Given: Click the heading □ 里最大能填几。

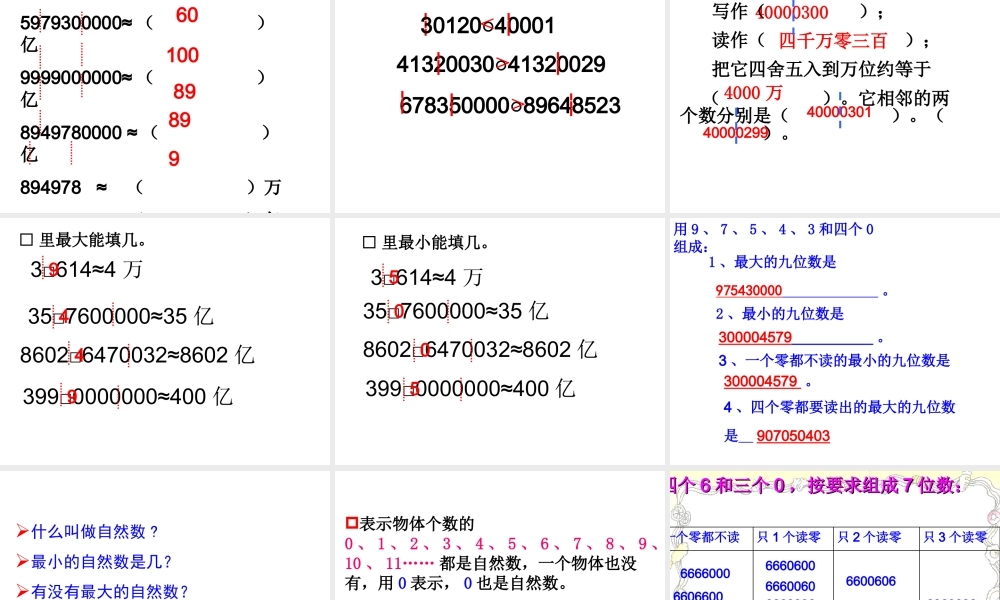Looking at the screenshot, I should (84, 240).
